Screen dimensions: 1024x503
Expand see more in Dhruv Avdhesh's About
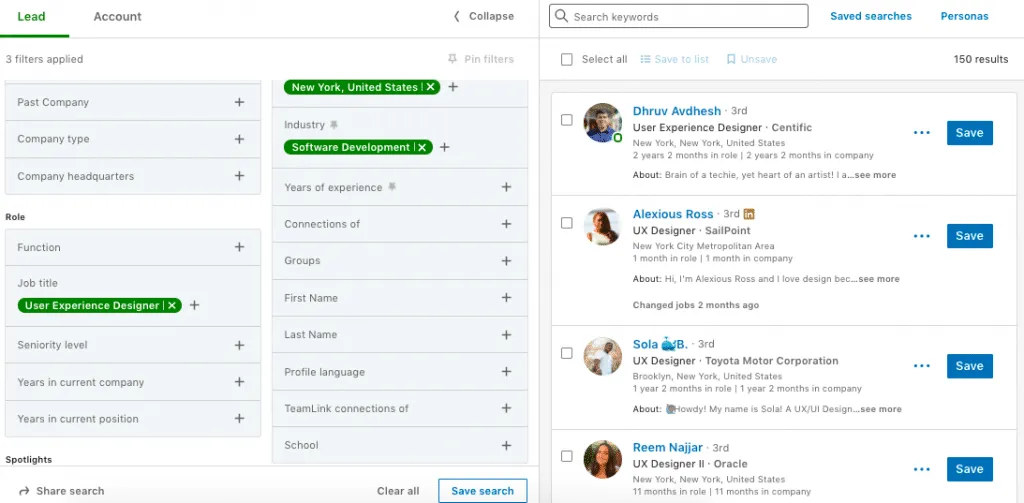(875, 175)
